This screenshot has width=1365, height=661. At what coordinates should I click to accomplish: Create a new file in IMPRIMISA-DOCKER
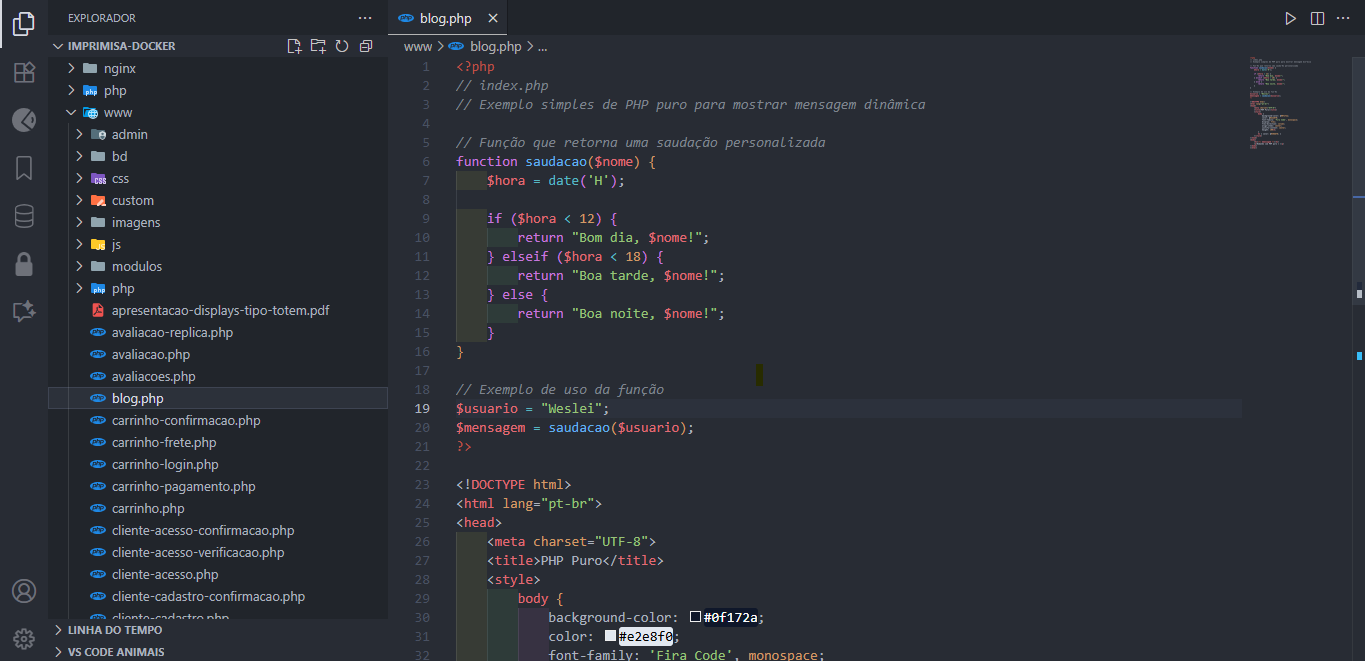293,45
